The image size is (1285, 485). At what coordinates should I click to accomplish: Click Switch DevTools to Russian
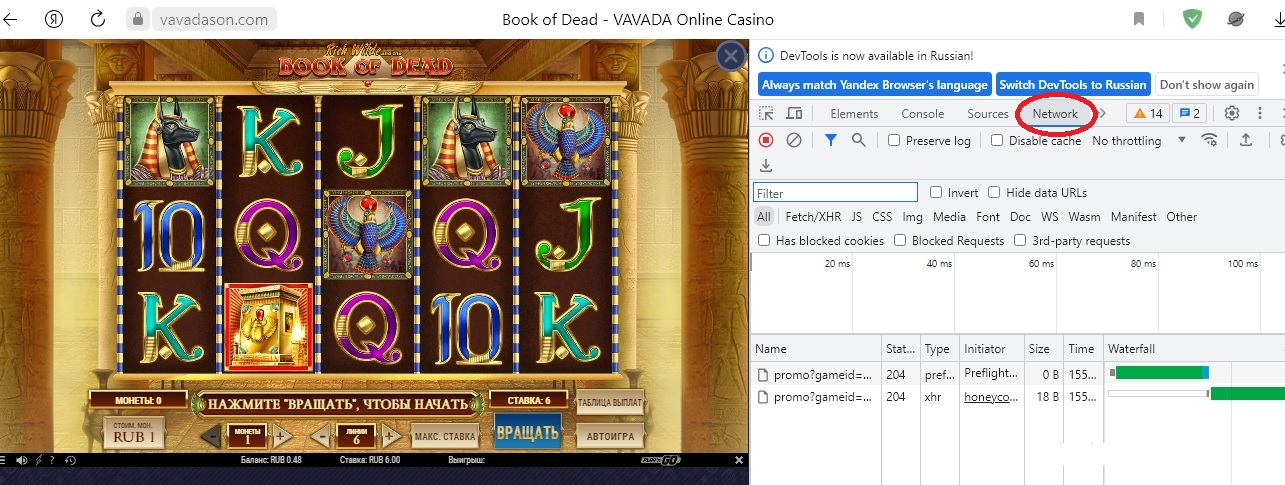coord(1072,85)
